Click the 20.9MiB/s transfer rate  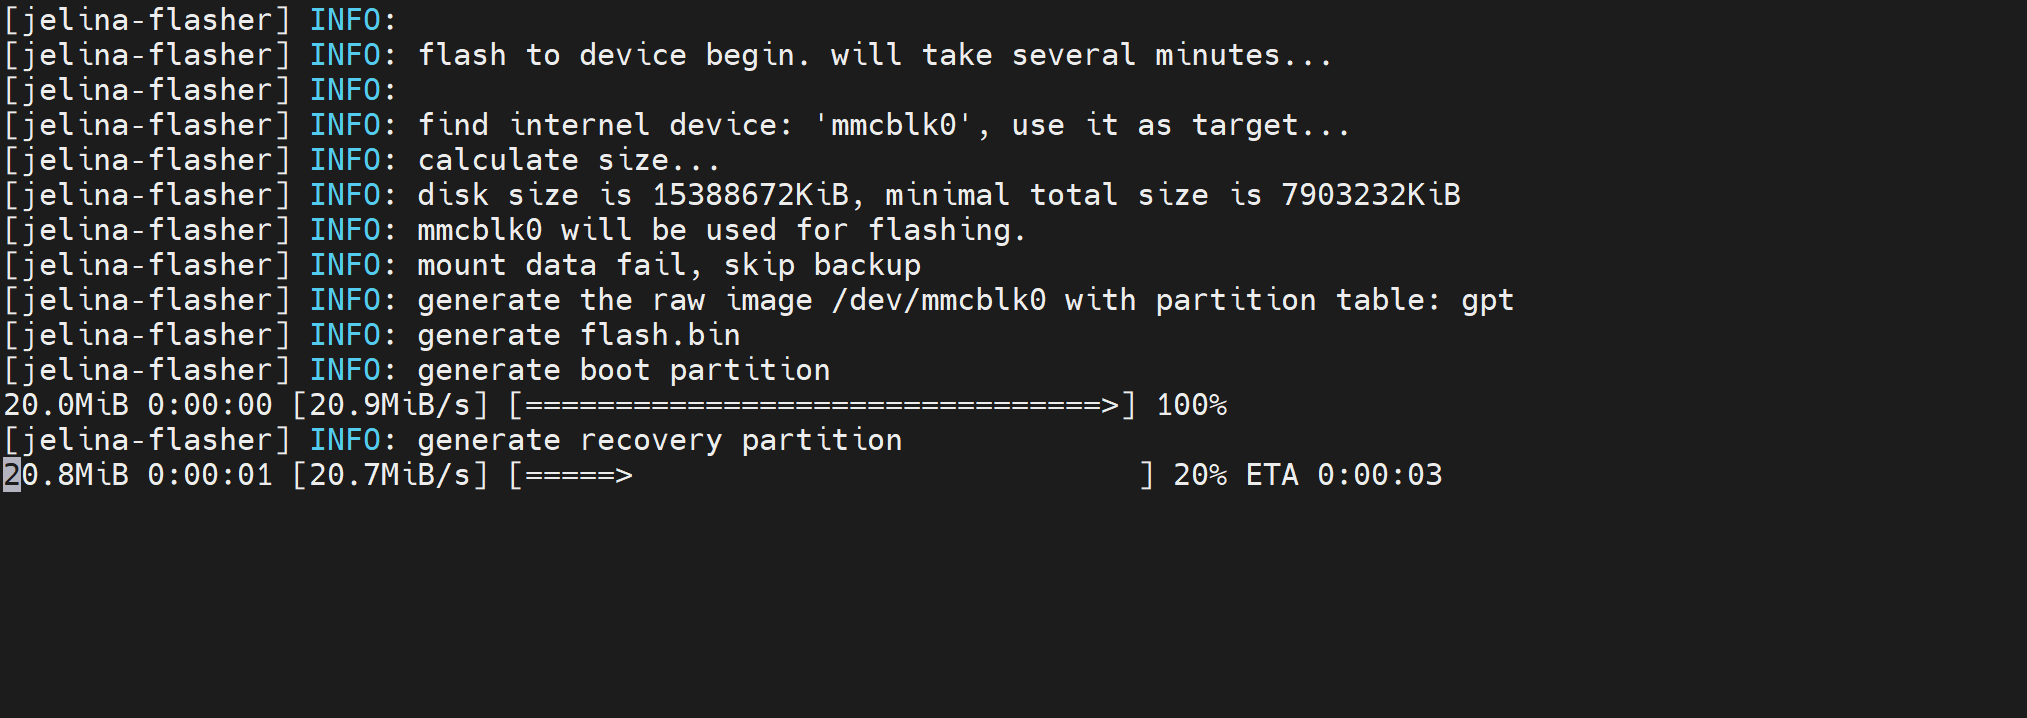tap(390, 405)
